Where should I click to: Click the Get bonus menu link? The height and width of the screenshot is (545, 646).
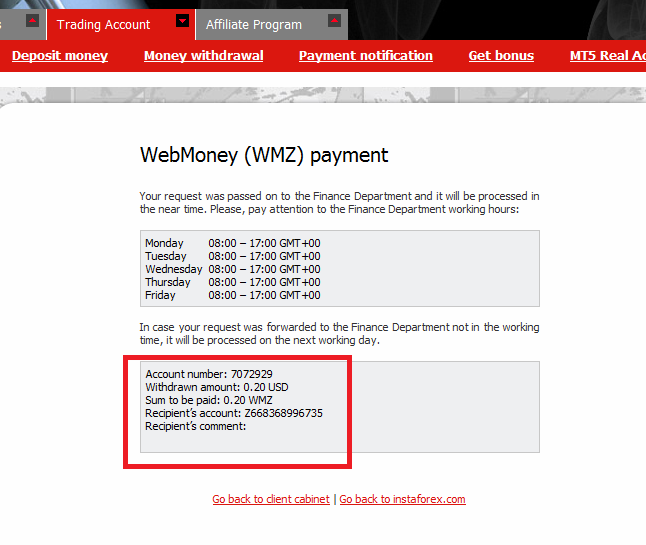tap(501, 56)
